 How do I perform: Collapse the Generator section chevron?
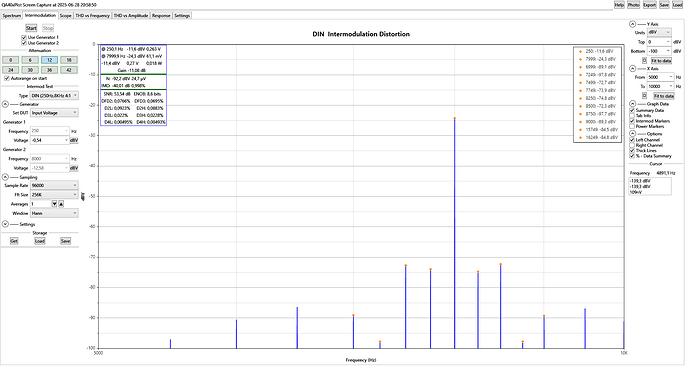(x=5, y=104)
